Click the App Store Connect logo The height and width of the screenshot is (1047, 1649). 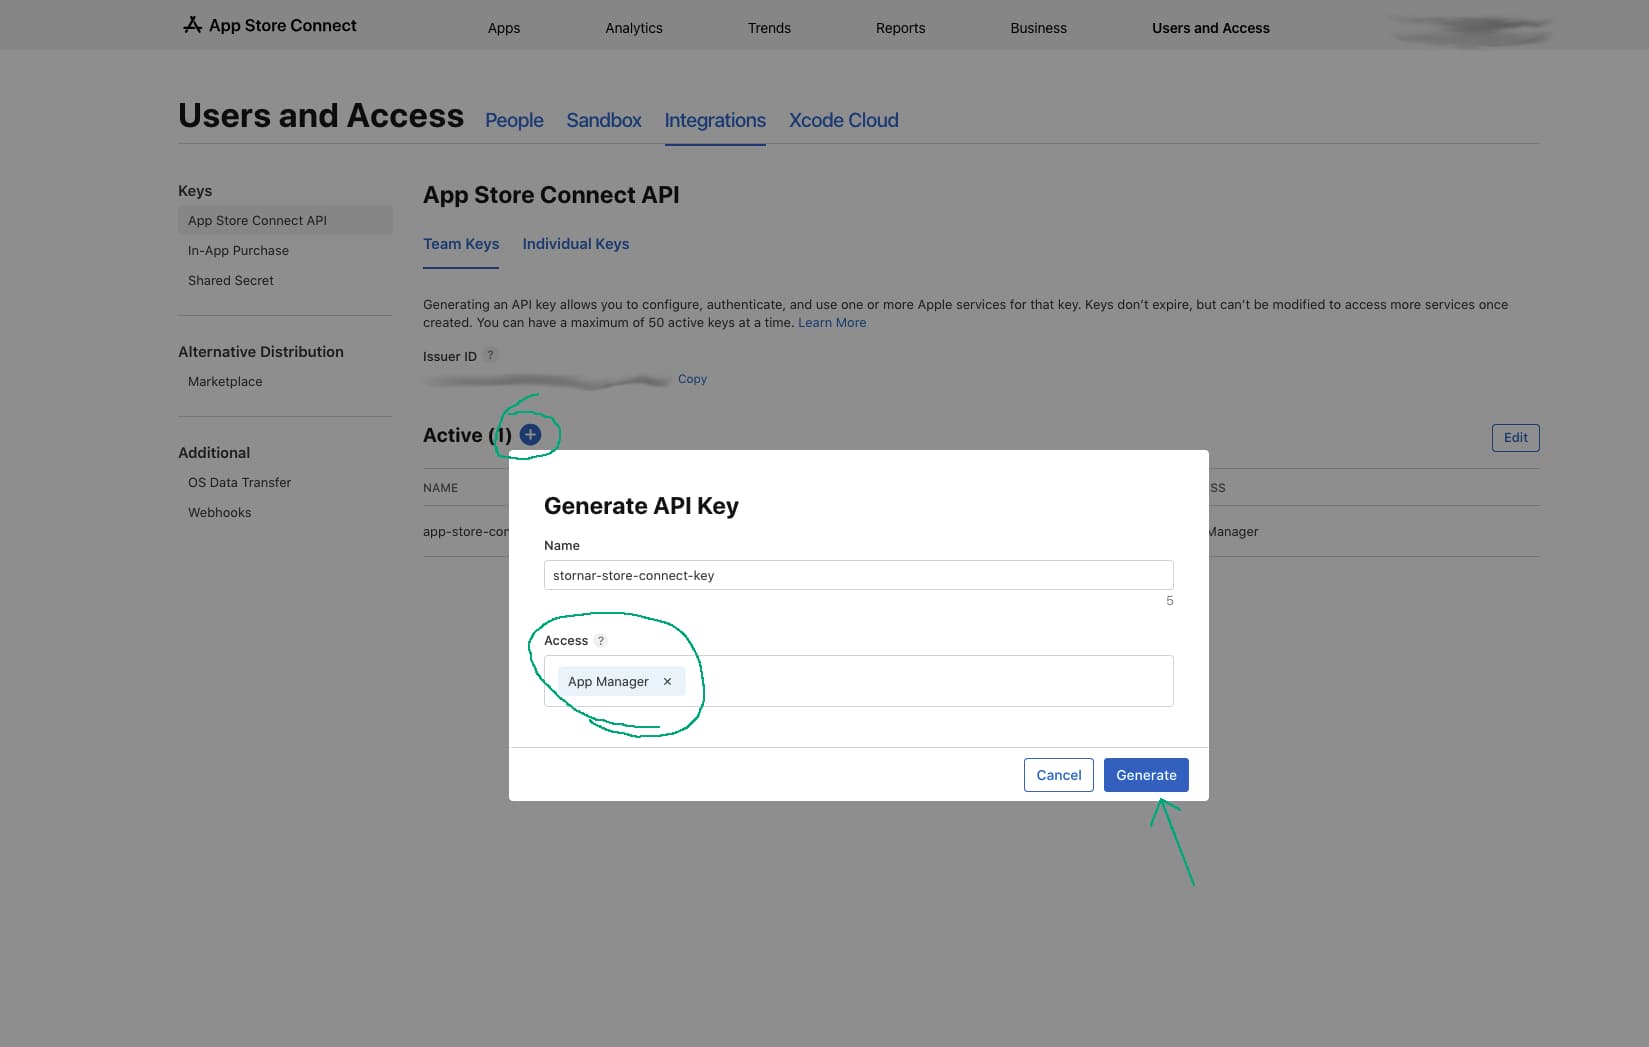point(269,25)
